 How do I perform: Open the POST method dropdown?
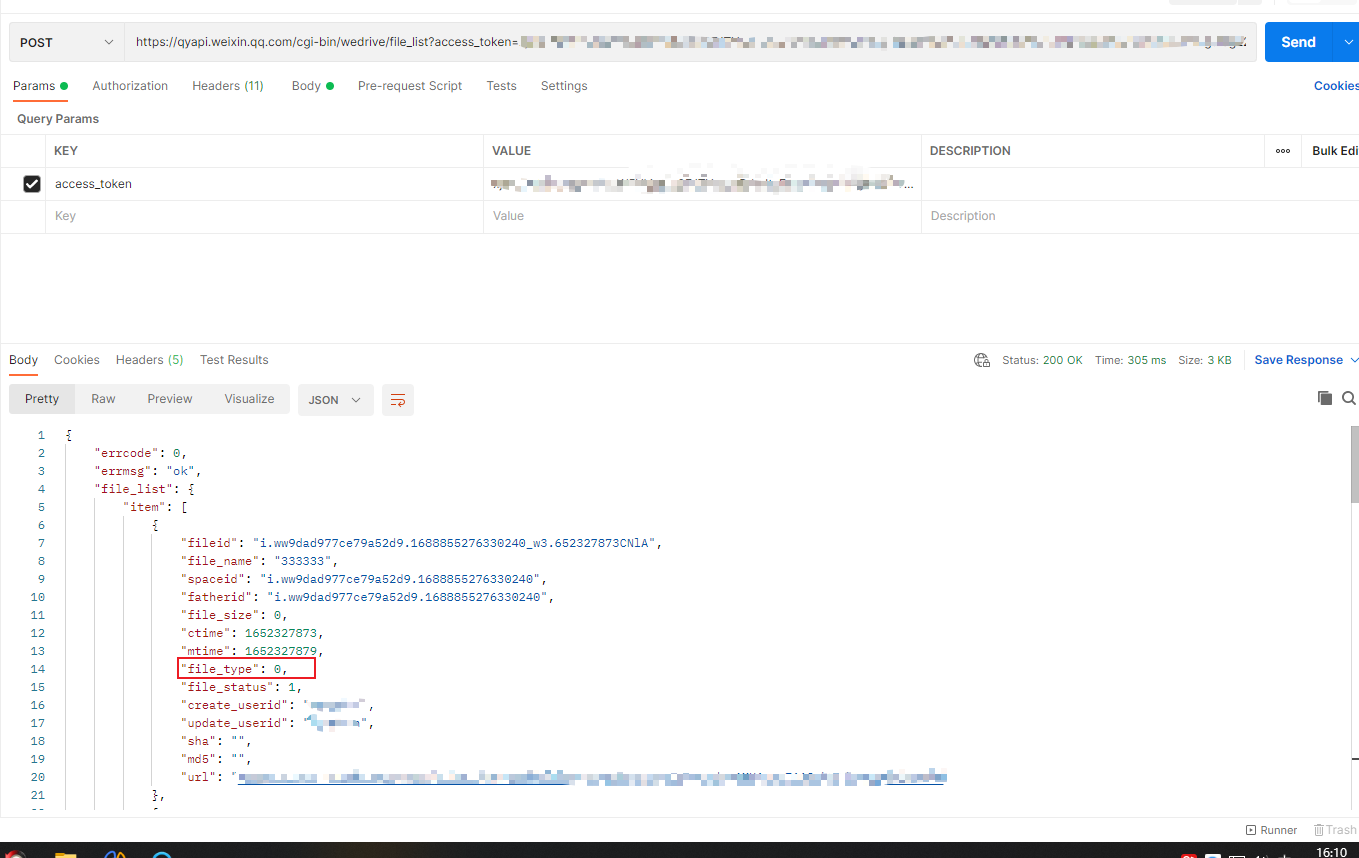[x=67, y=42]
